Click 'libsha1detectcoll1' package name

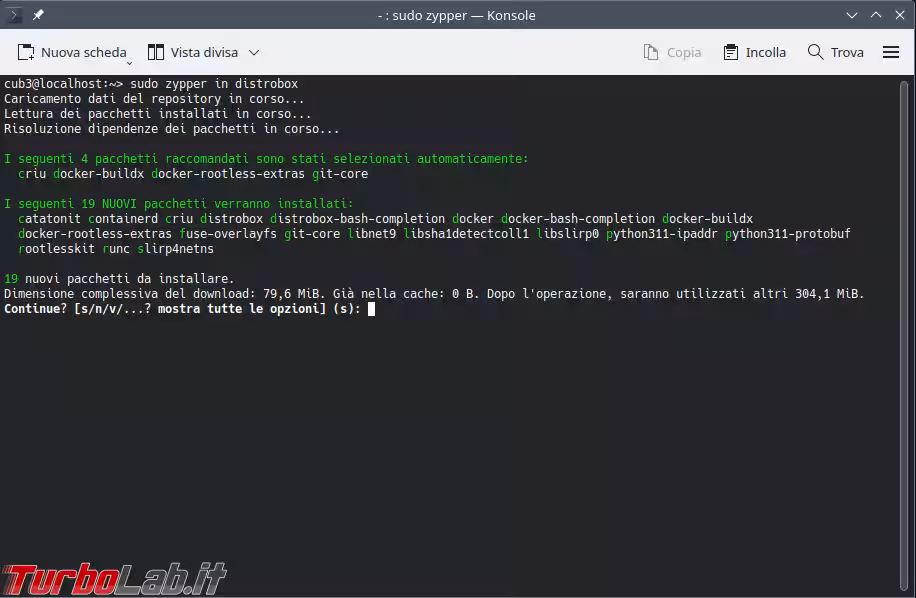click(466, 234)
